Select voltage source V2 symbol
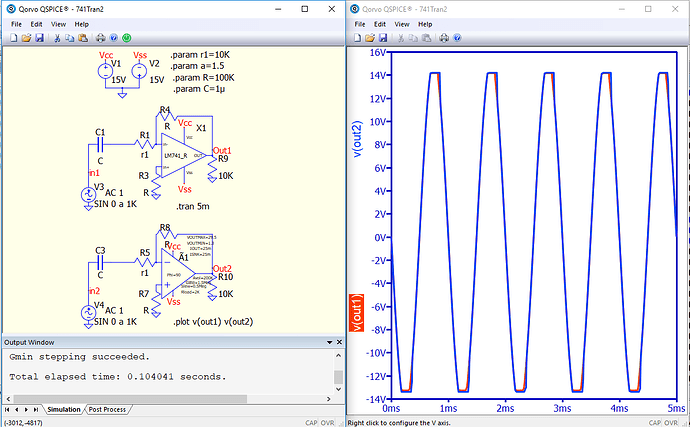The height and width of the screenshot is (427, 690). click(x=139, y=71)
